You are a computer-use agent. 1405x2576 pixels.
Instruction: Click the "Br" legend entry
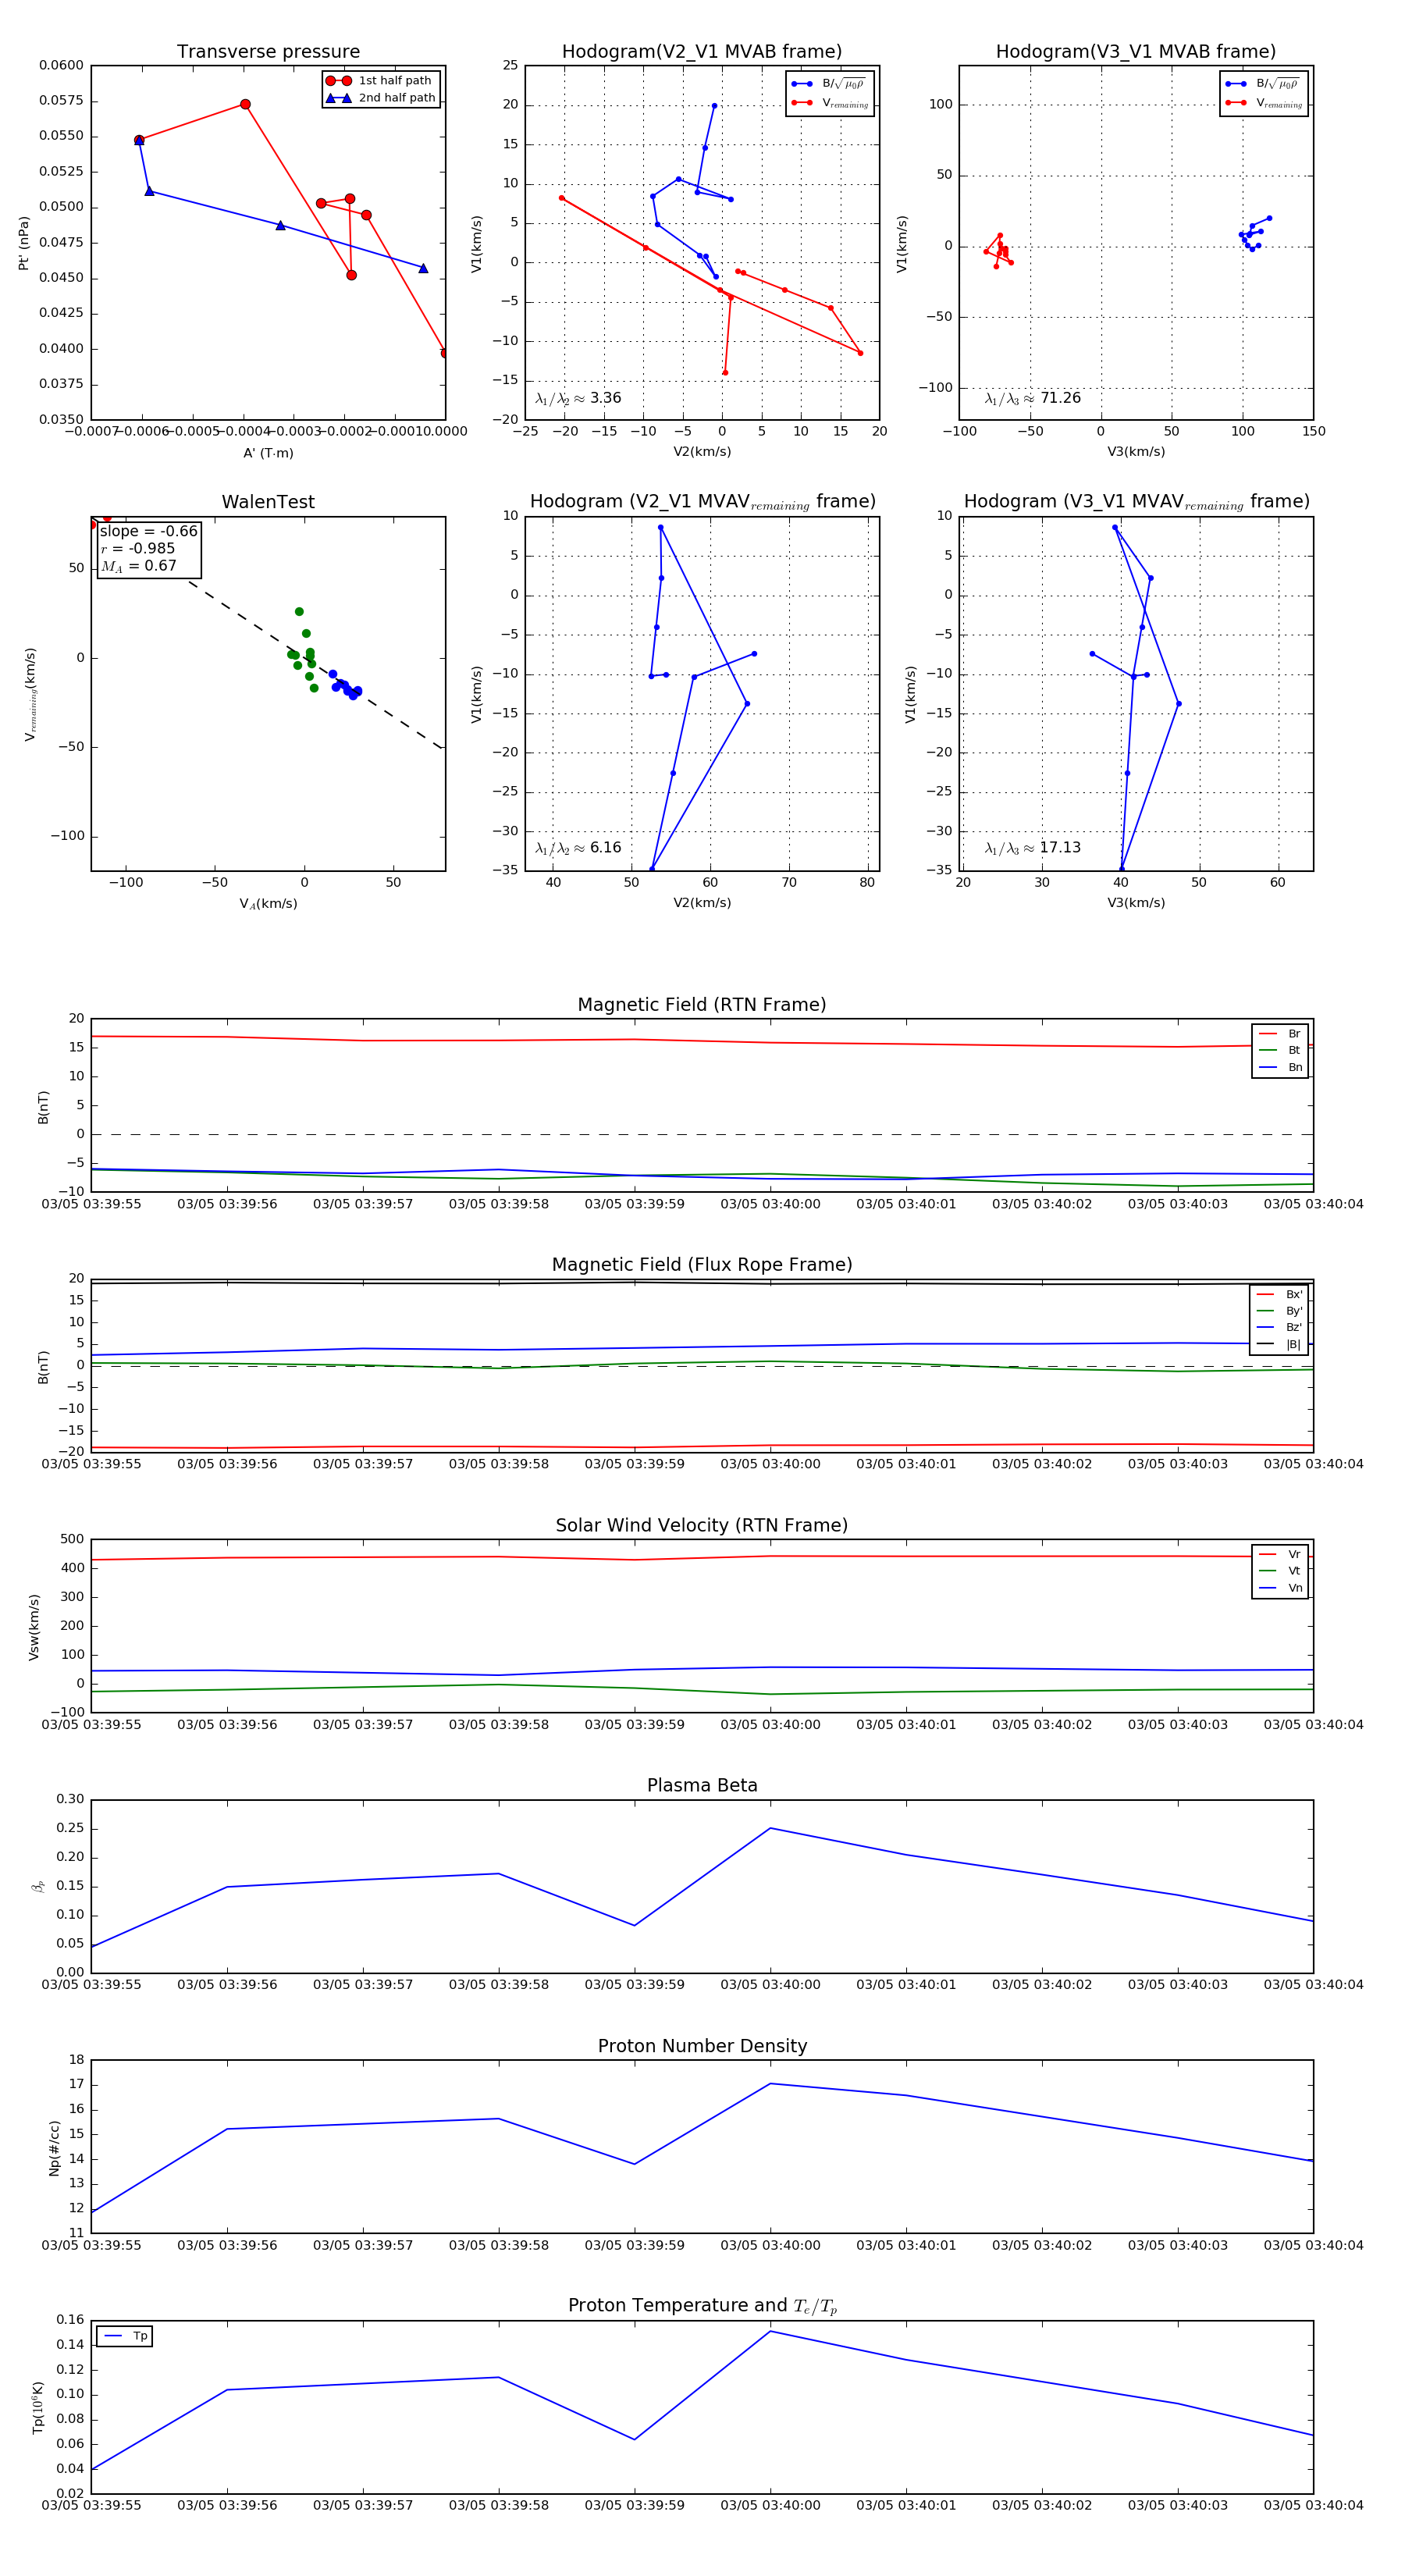[1280, 1034]
